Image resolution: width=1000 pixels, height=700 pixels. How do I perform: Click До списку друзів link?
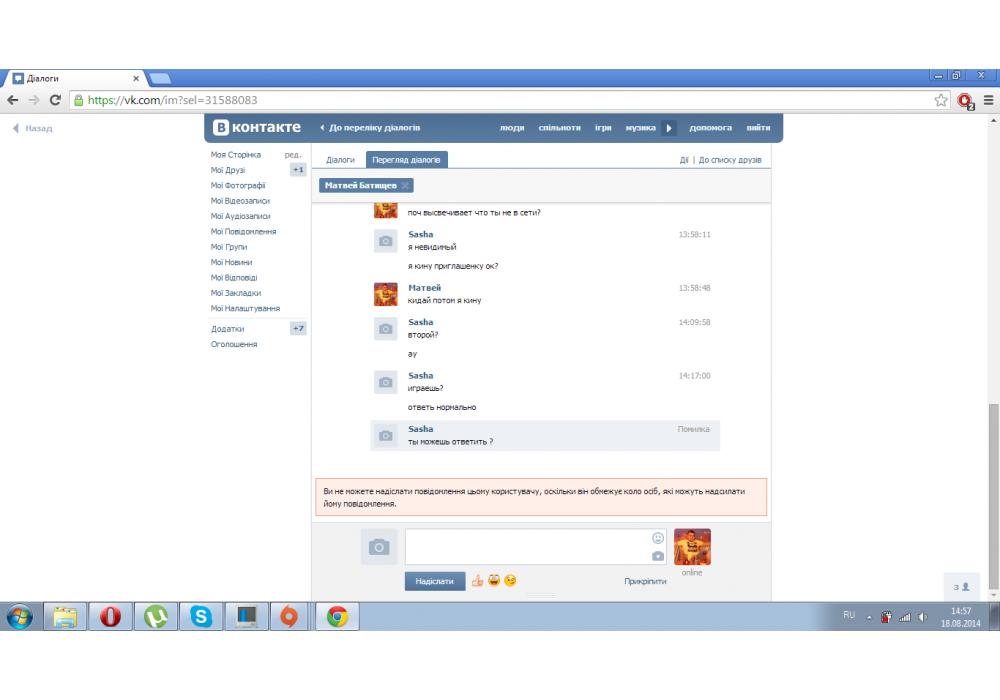tap(730, 160)
